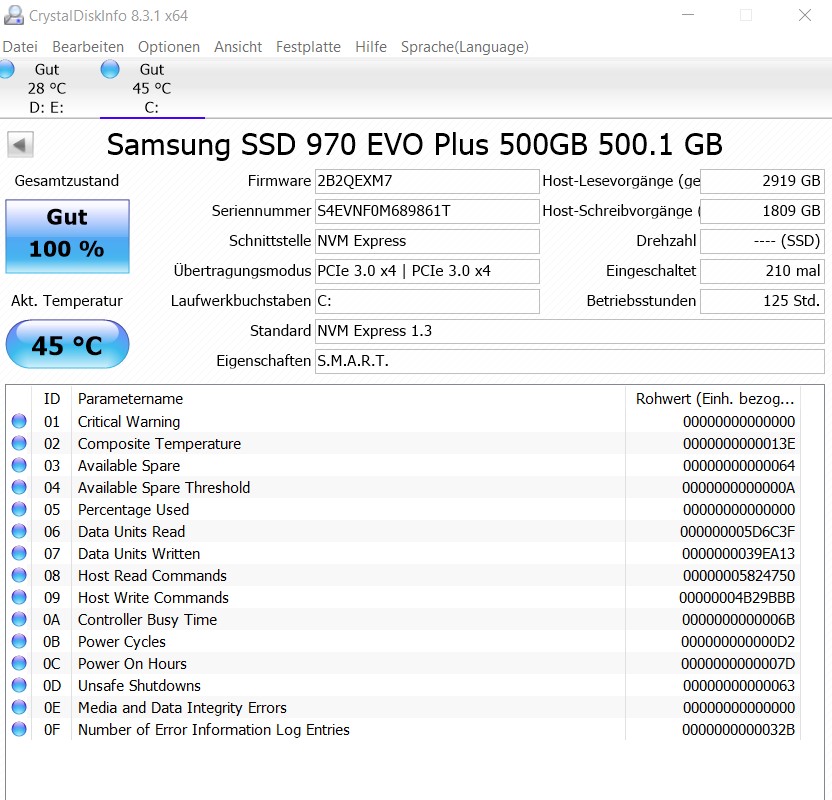832x800 pixels.
Task: Minimize the CrystalDiskInfo window
Action: [x=688, y=15]
